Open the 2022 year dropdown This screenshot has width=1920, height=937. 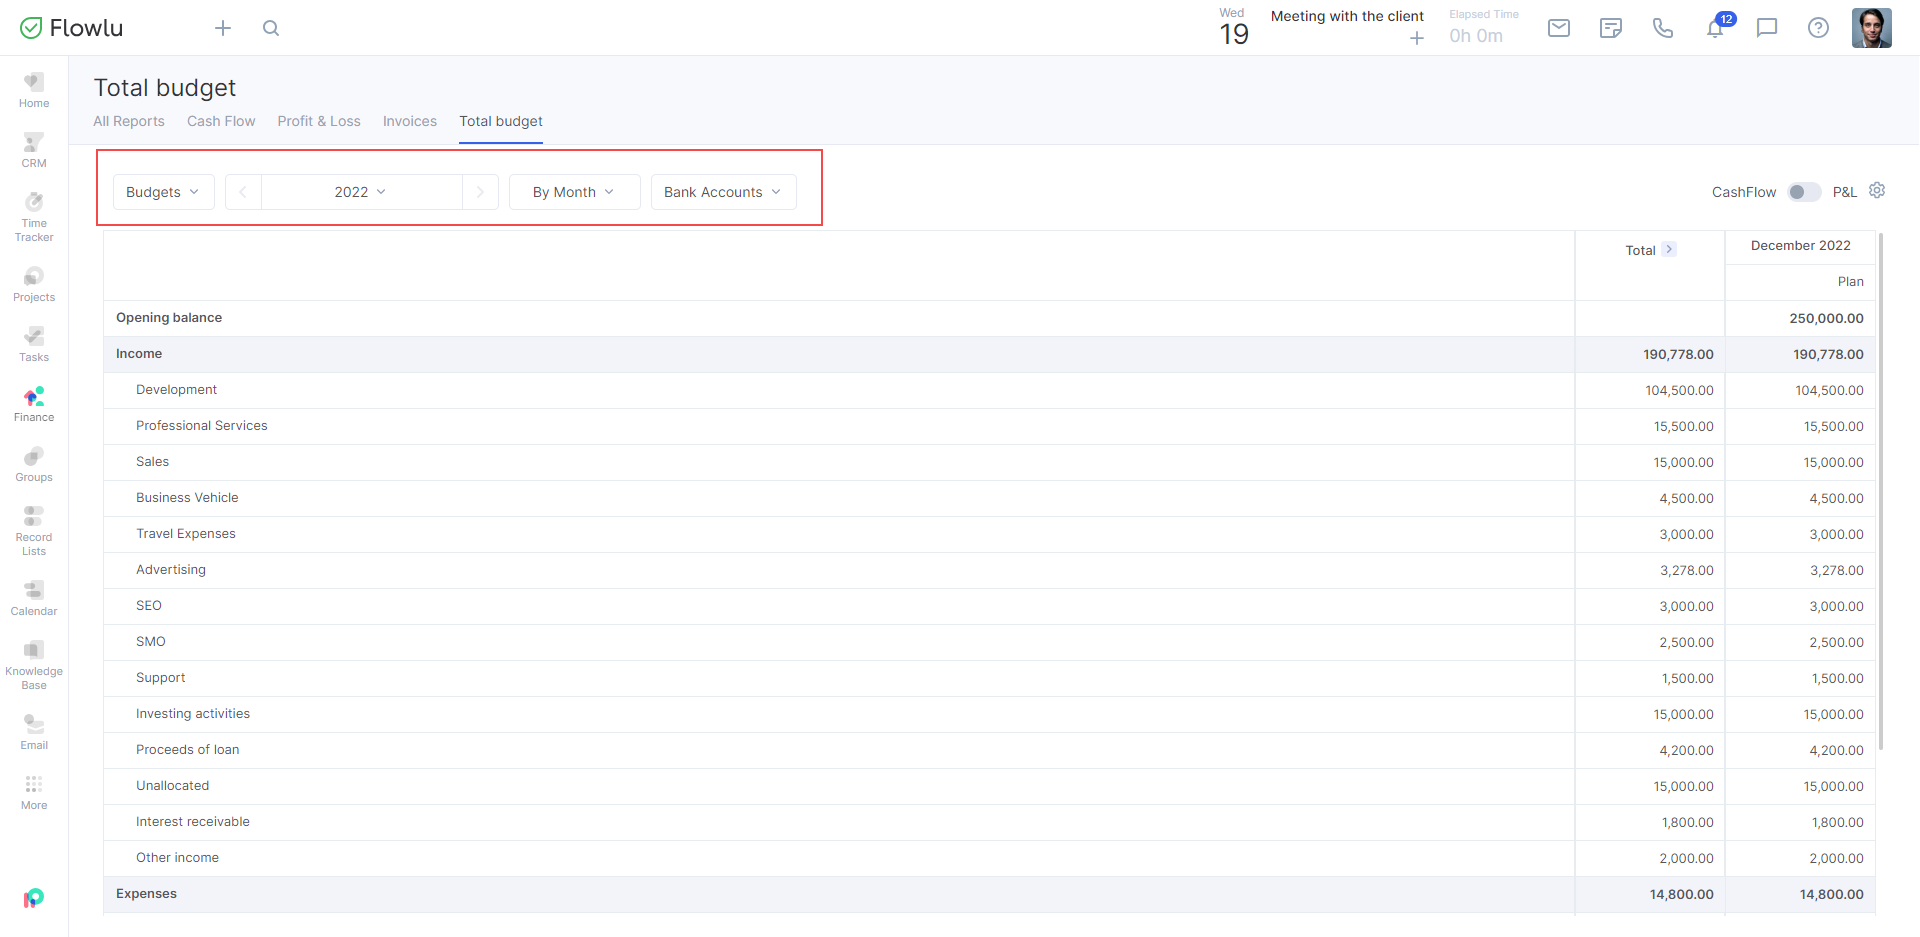coord(361,192)
